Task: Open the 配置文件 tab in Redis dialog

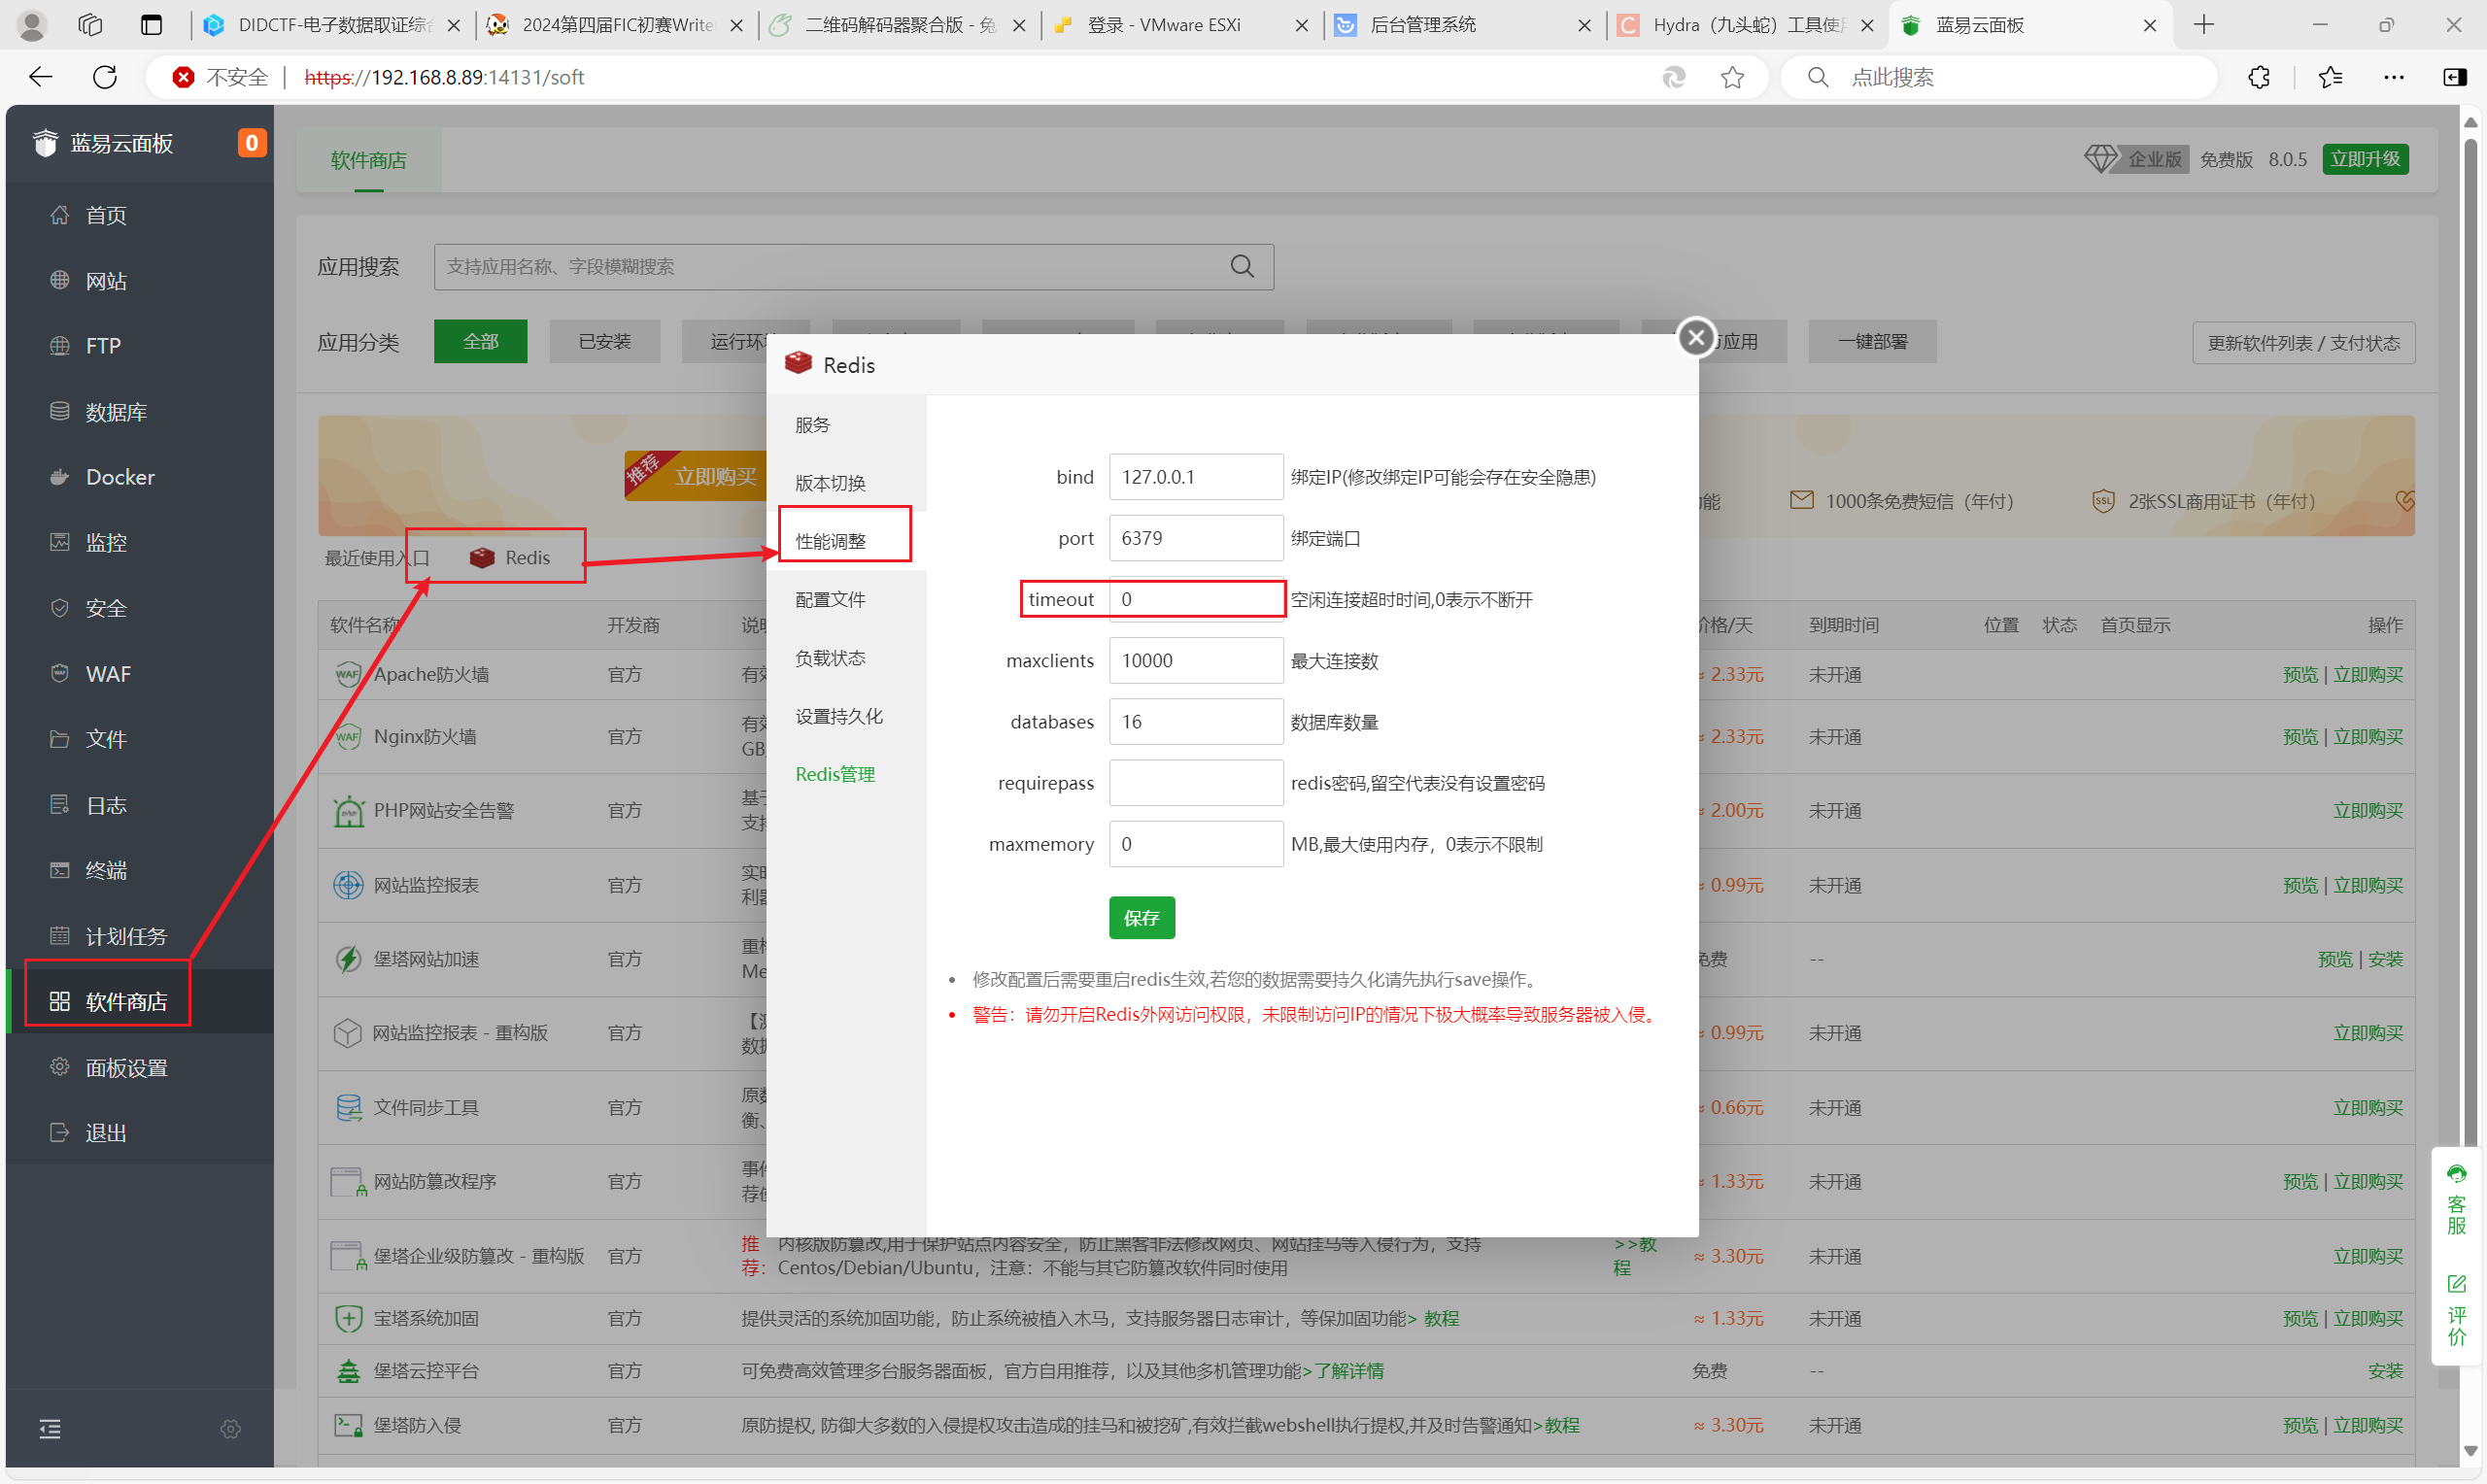Action: point(830,599)
